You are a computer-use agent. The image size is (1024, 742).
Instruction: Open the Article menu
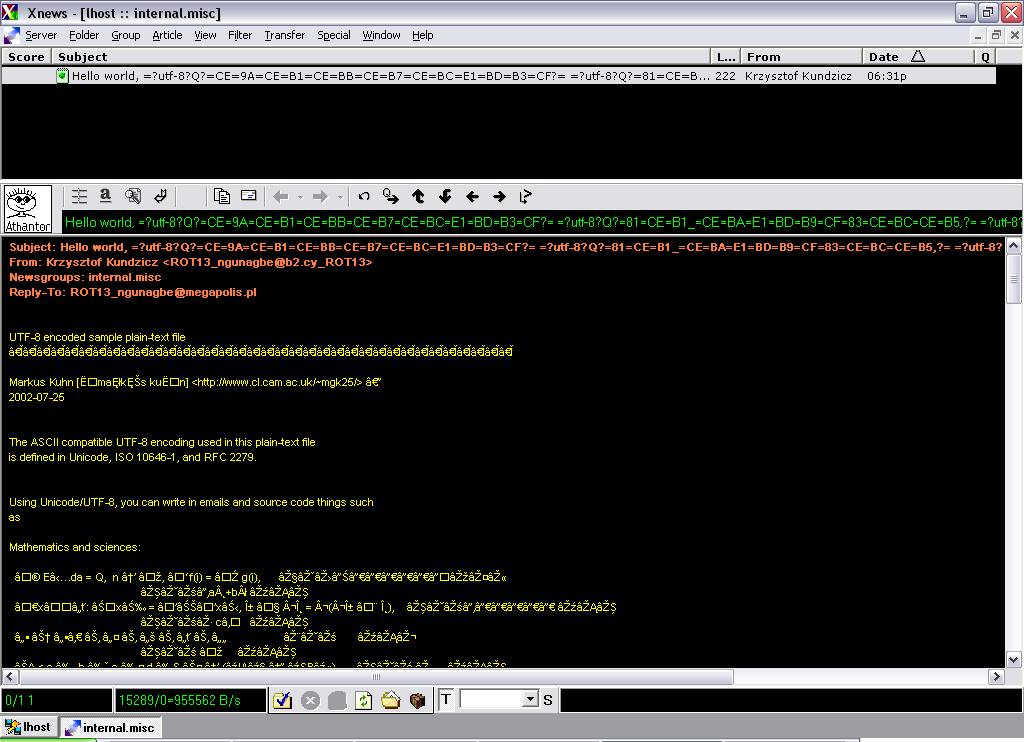167,35
